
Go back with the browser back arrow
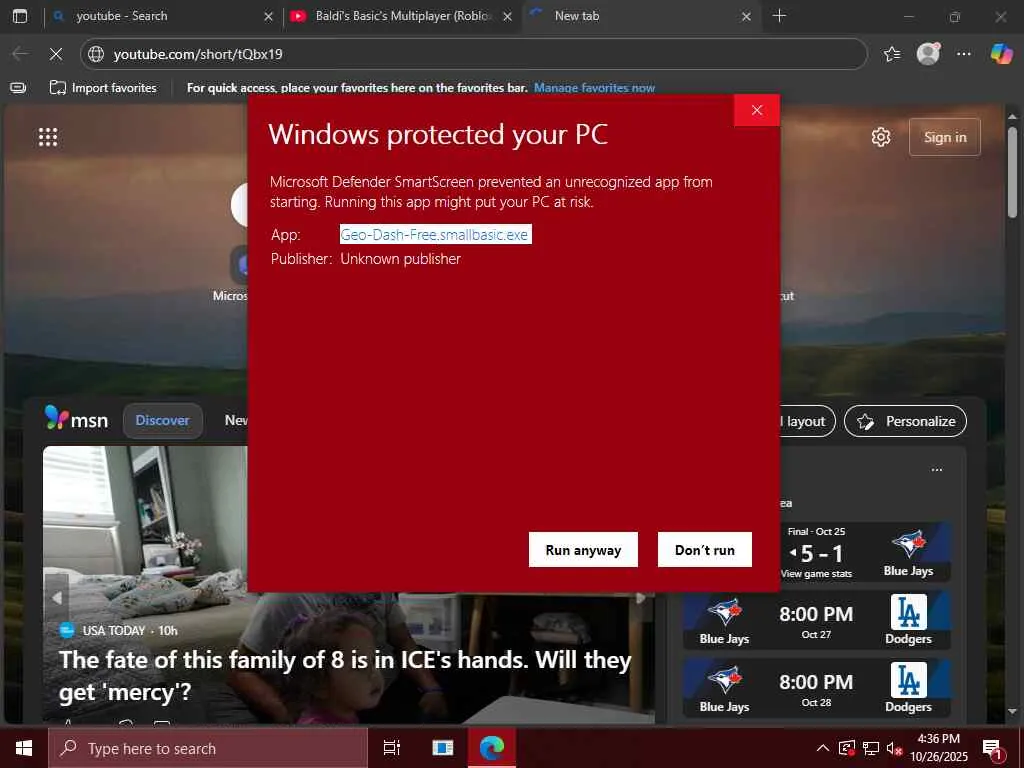[20, 54]
